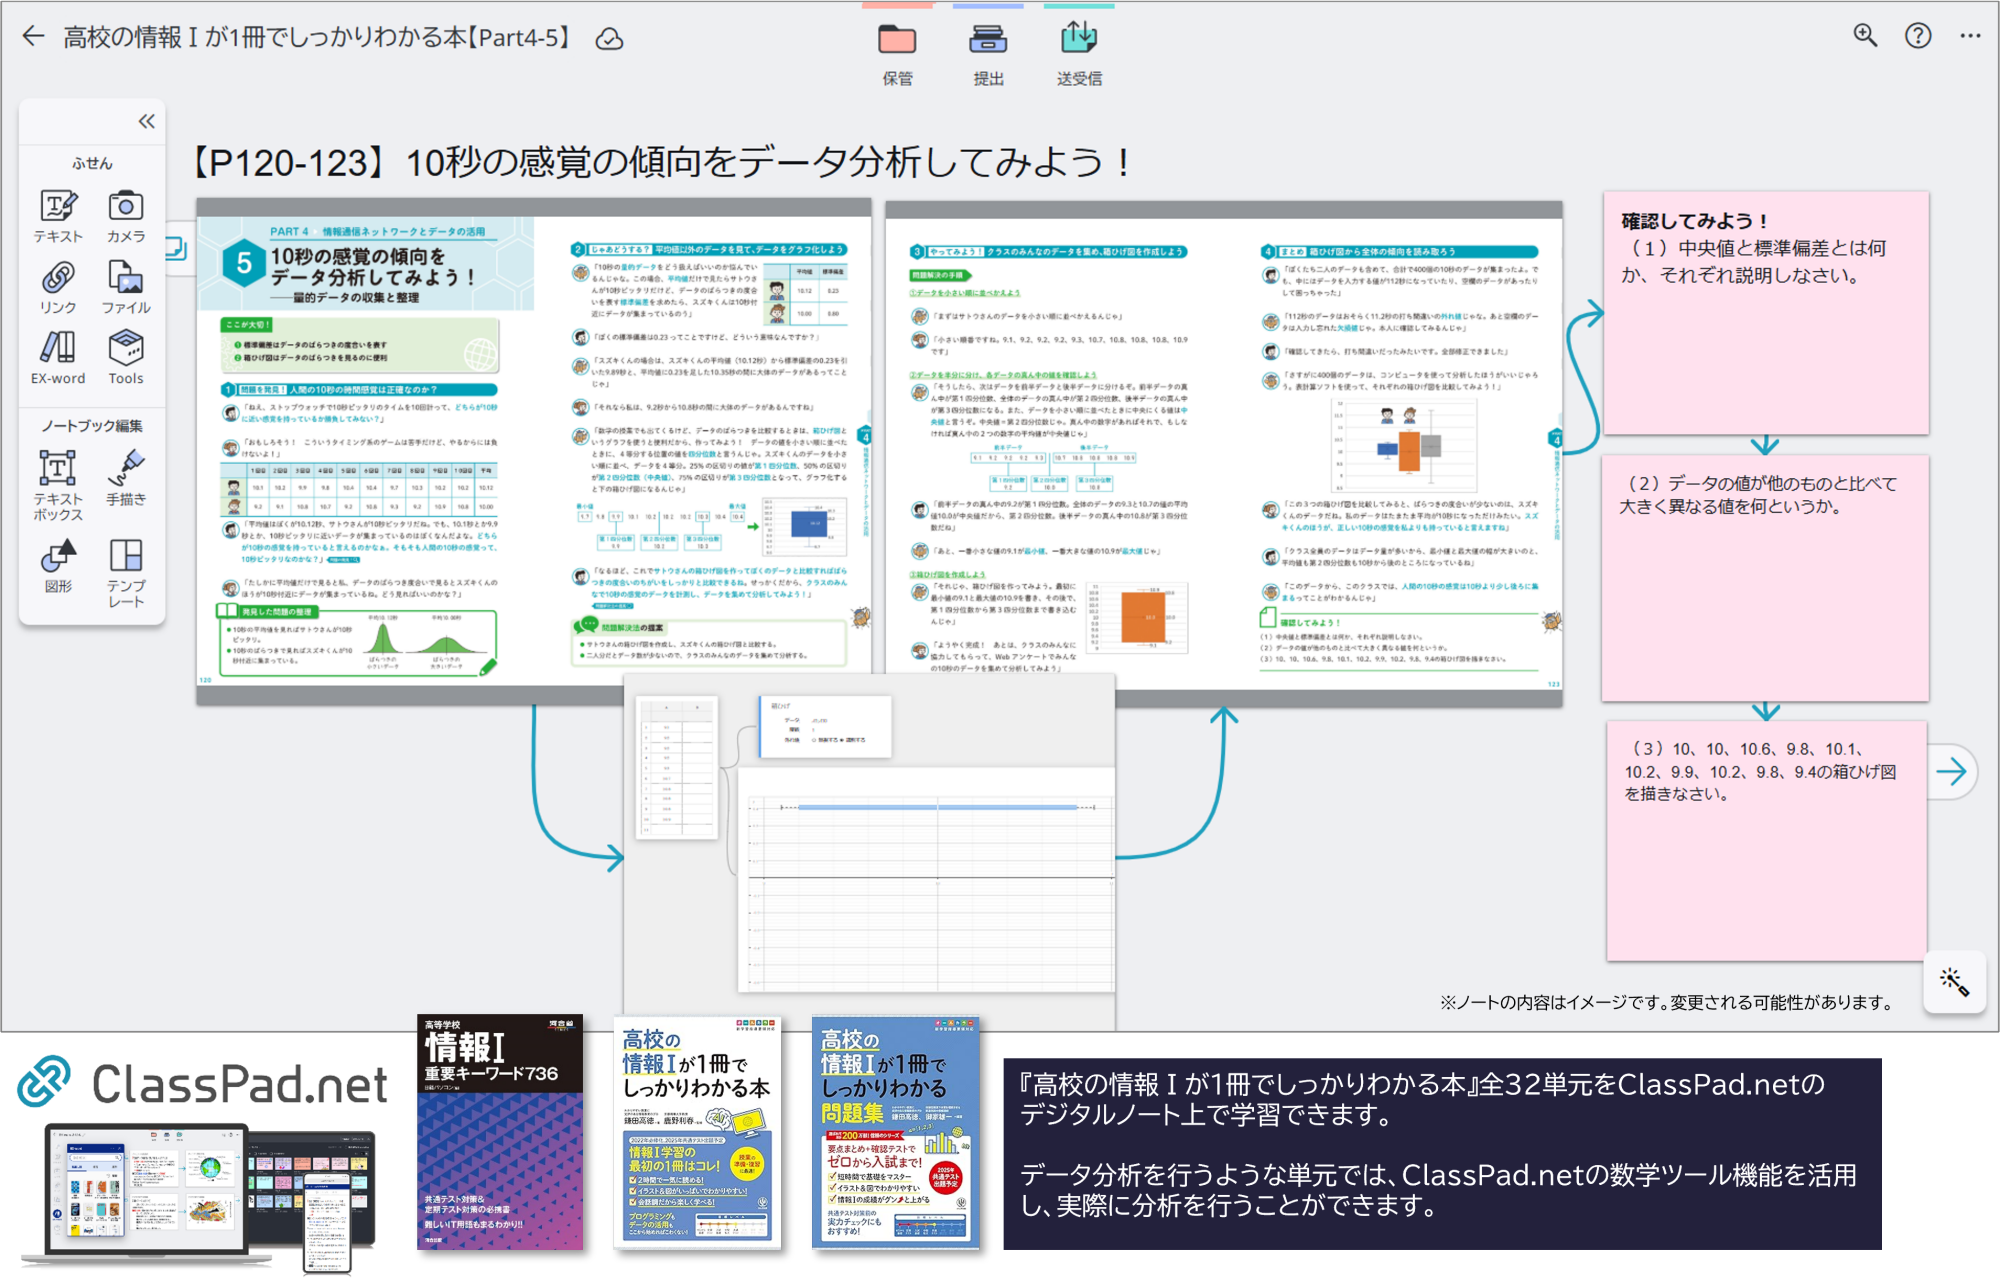Select the ファイル sticky note tool
The height and width of the screenshot is (1283, 2000).
(126, 288)
